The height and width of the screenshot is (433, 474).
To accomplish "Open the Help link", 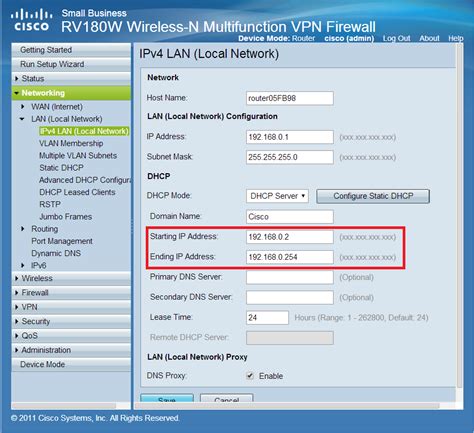I will pos(456,38).
